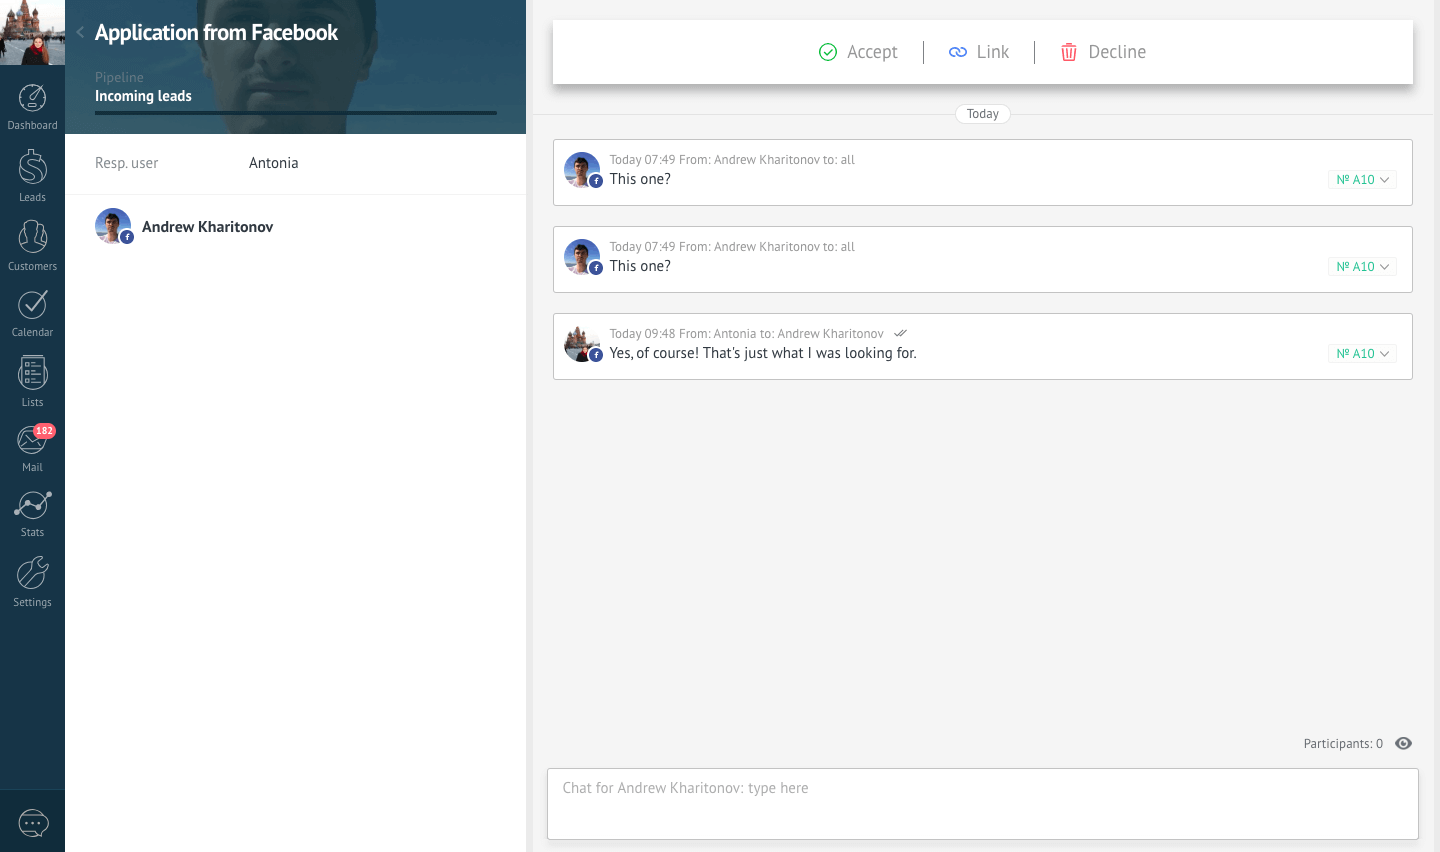Click header 'Today 09:48 From: Antonia to: Andrew Kharitonov'
This screenshot has height=852, width=1440.
click(x=747, y=334)
